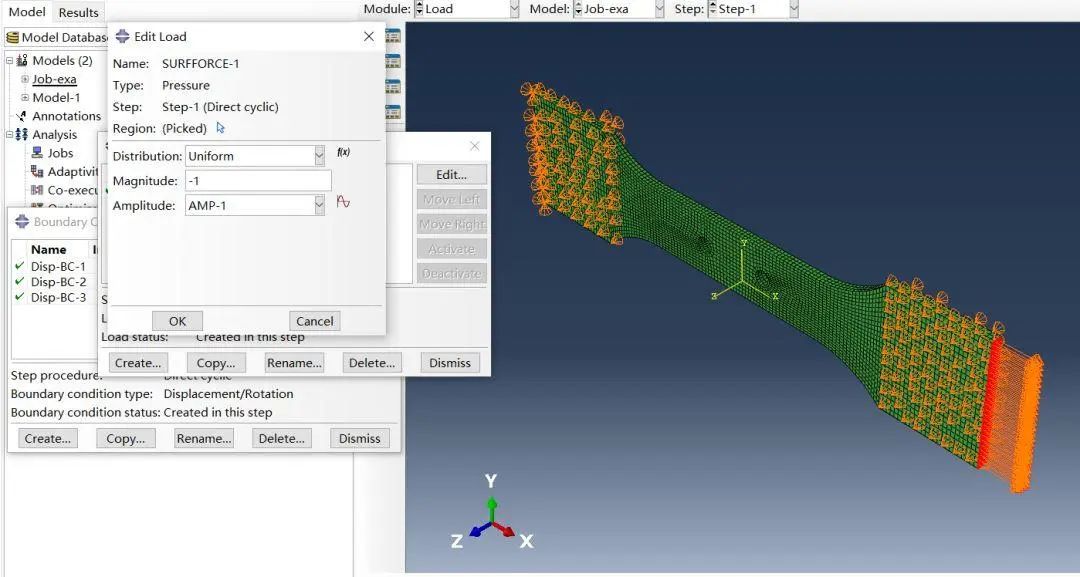Viewport: 1080px width, 577px height.
Task: Click the Annotations icon in the tree
Action: (21, 116)
